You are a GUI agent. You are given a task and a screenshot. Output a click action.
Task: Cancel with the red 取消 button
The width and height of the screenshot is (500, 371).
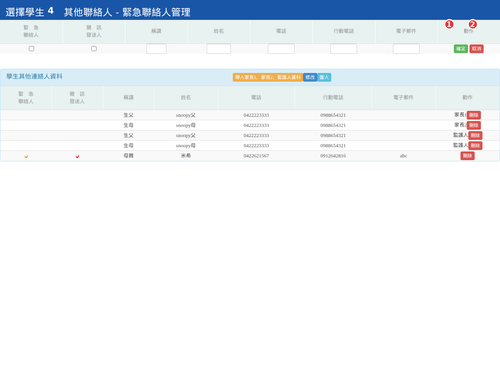(x=477, y=49)
